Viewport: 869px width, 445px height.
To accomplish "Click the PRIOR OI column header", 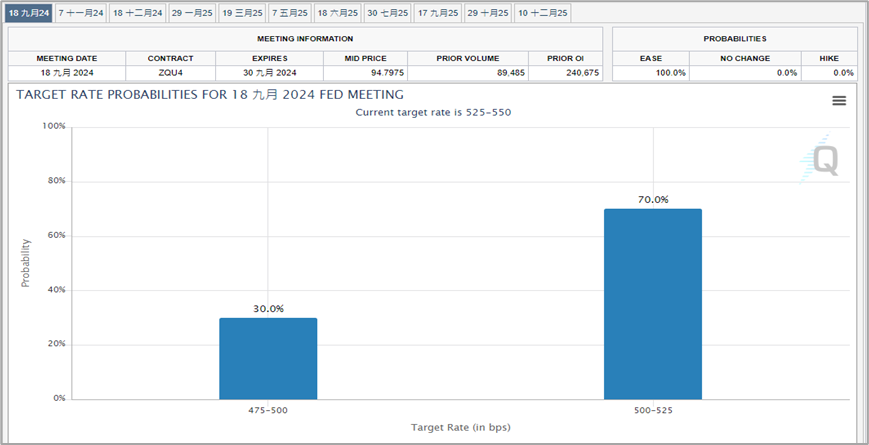I will click(x=566, y=58).
